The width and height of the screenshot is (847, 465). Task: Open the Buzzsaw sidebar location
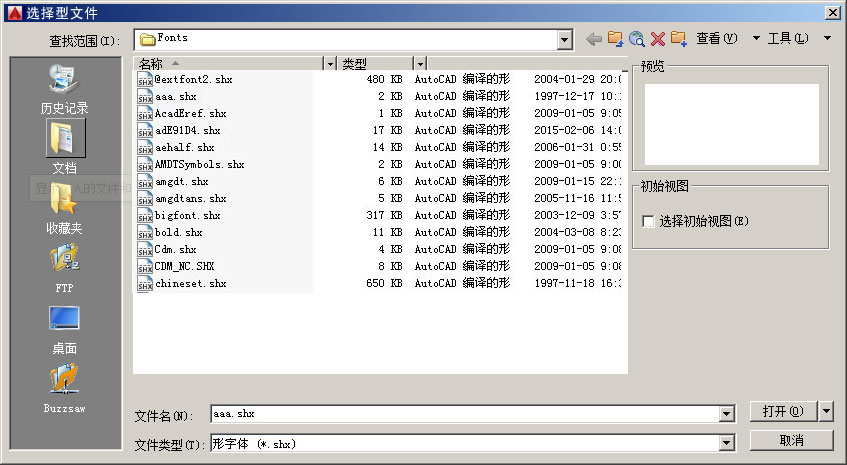[65, 388]
